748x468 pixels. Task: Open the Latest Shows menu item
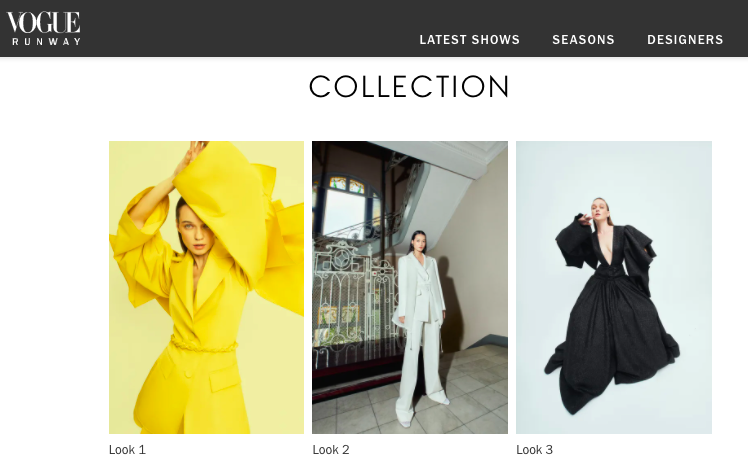(x=469, y=40)
